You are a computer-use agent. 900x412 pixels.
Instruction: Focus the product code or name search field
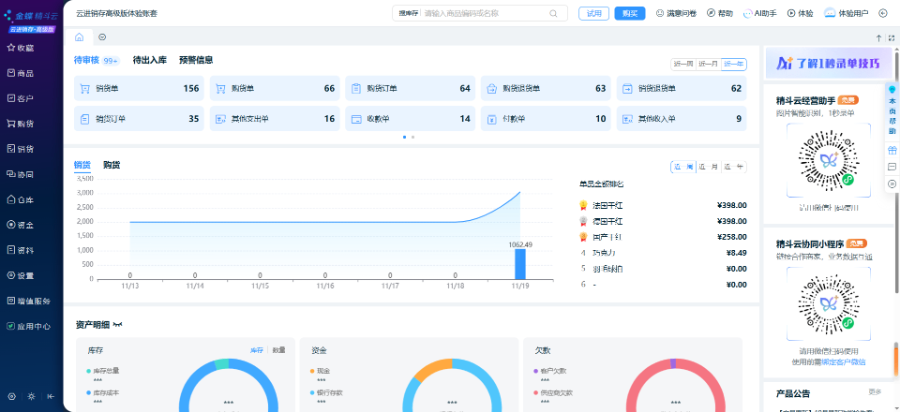click(x=485, y=13)
